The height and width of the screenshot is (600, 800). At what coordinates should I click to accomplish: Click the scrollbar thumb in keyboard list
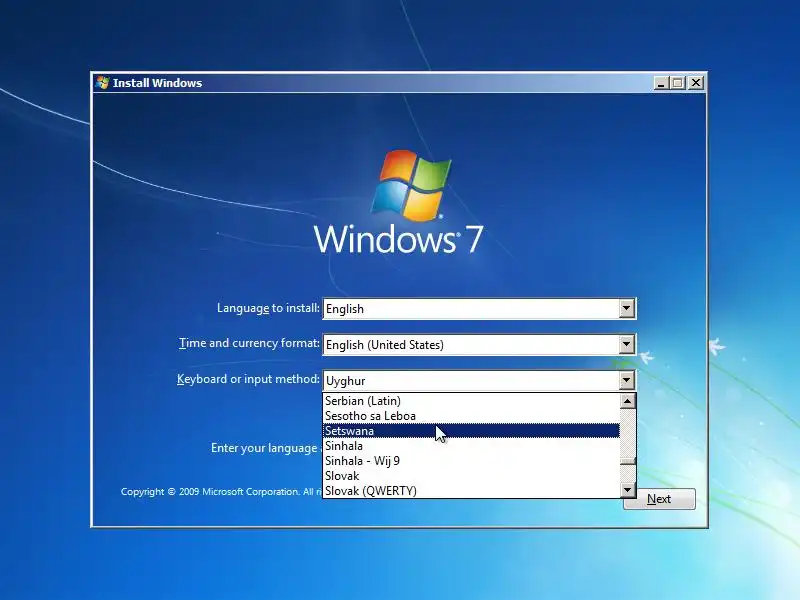[x=628, y=461]
